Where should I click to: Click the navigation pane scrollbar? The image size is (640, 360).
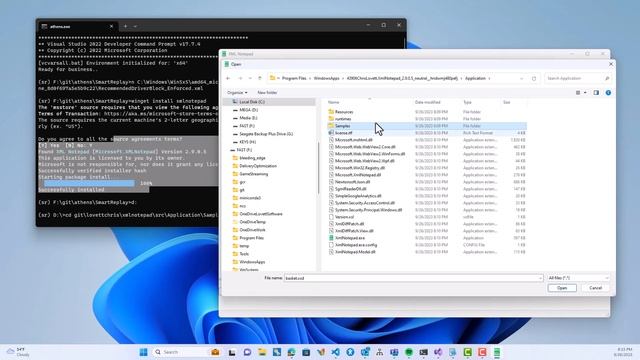point(318,167)
